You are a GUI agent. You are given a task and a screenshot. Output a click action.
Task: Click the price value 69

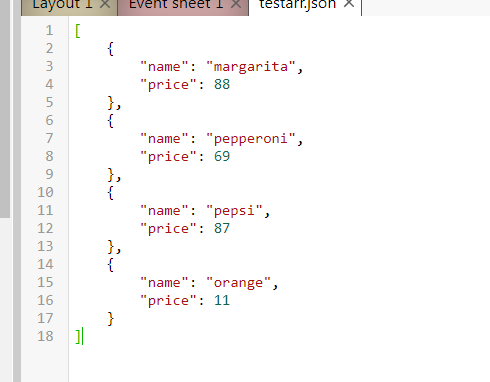point(222,156)
